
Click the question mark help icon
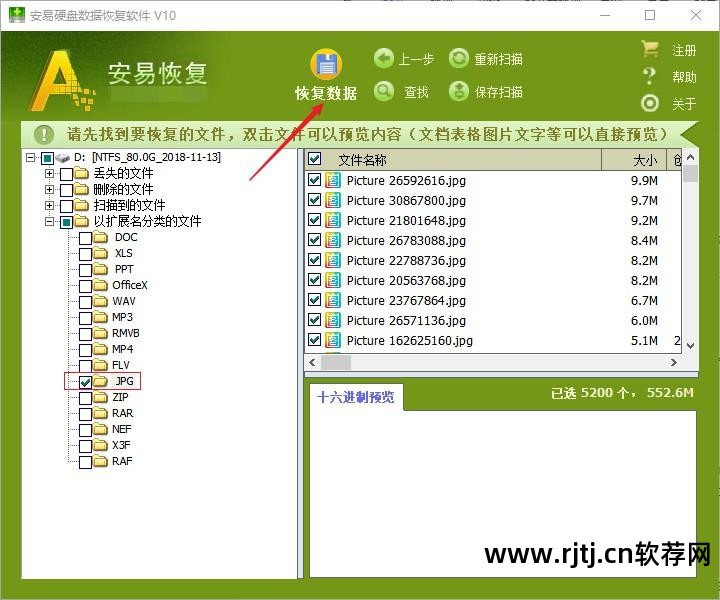[x=649, y=76]
